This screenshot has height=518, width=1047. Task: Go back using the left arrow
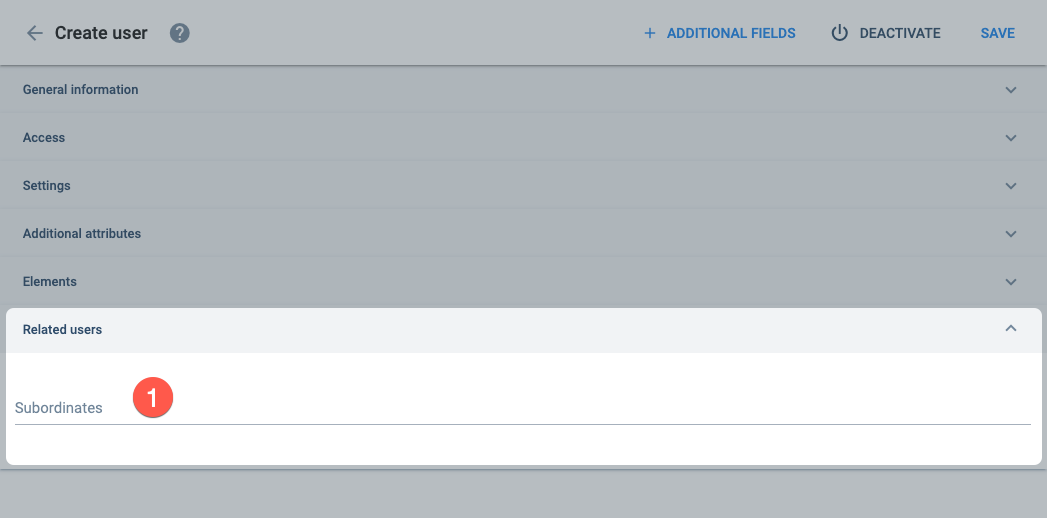point(34,33)
